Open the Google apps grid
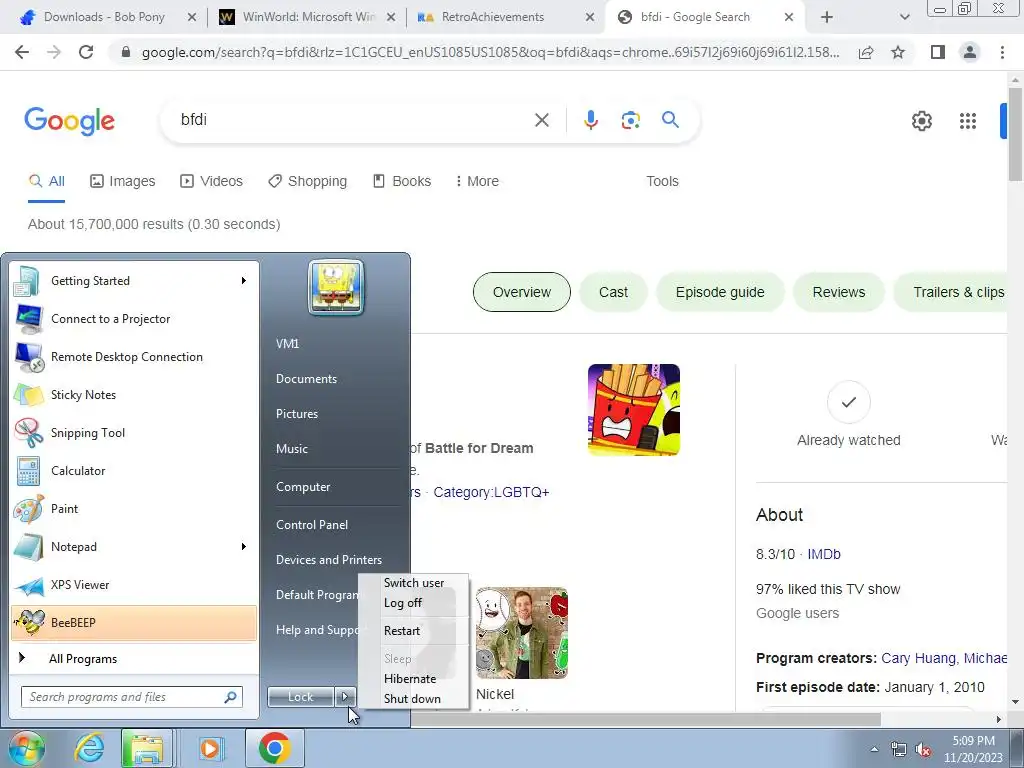This screenshot has height=768, width=1024. tap(967, 121)
